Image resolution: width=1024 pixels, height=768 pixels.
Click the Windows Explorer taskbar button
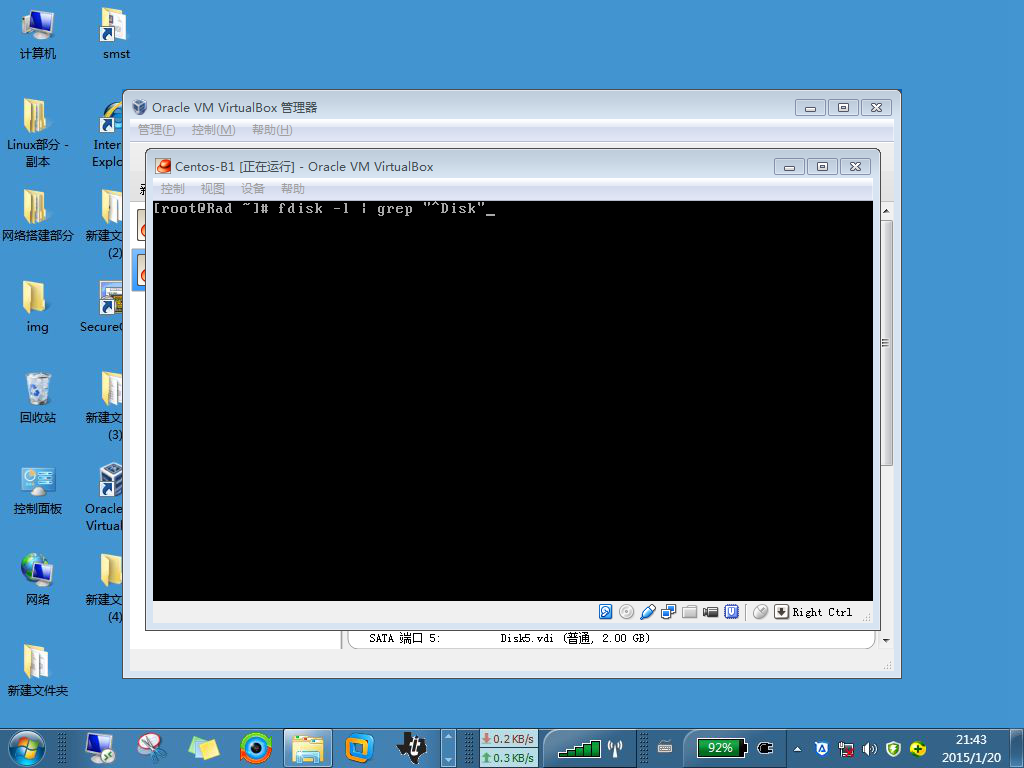click(308, 748)
